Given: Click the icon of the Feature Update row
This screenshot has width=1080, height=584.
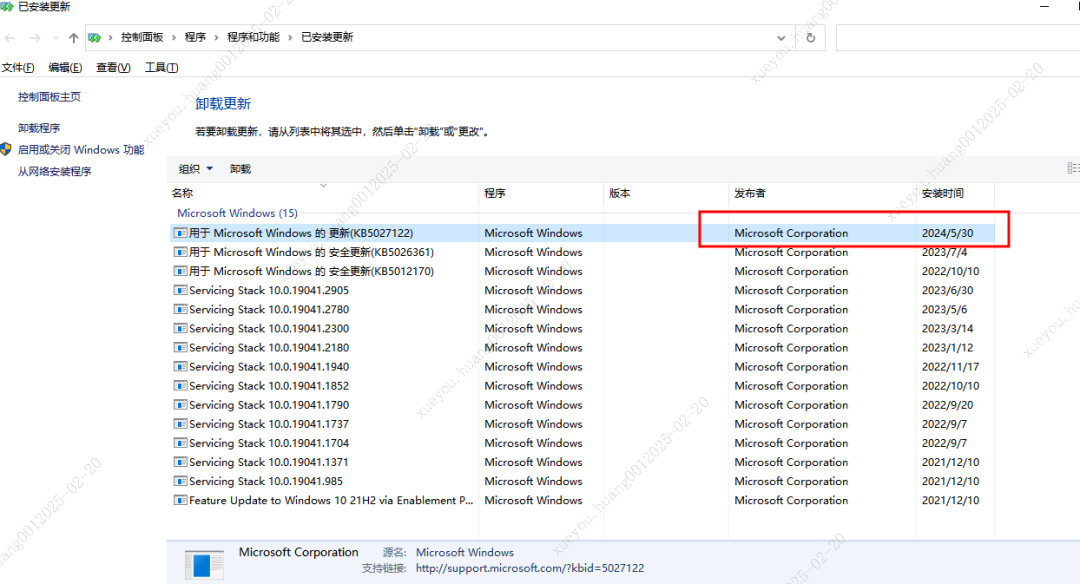Looking at the screenshot, I should [180, 501].
